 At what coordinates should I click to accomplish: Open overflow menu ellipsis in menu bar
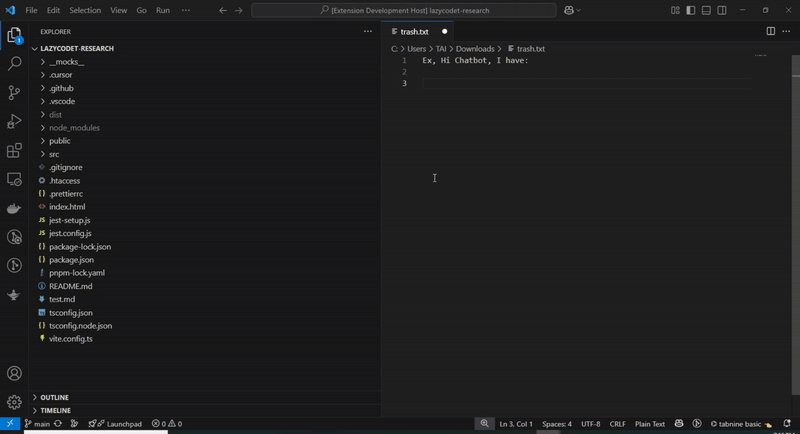click(186, 10)
